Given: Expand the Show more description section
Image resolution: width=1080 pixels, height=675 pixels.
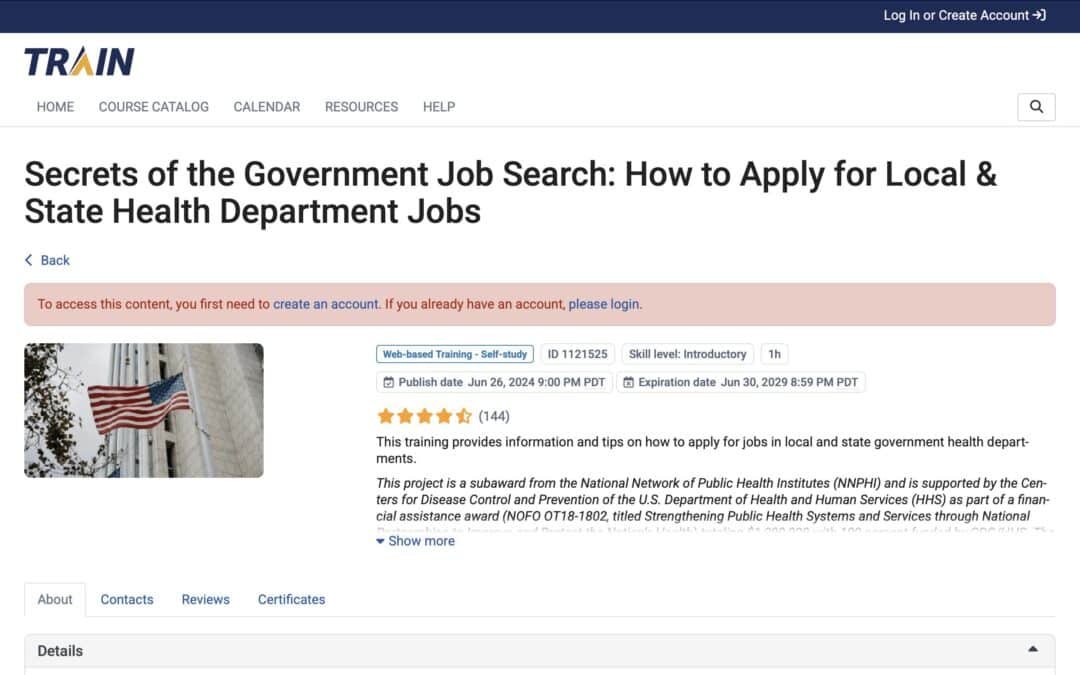Looking at the screenshot, I should (x=415, y=540).
